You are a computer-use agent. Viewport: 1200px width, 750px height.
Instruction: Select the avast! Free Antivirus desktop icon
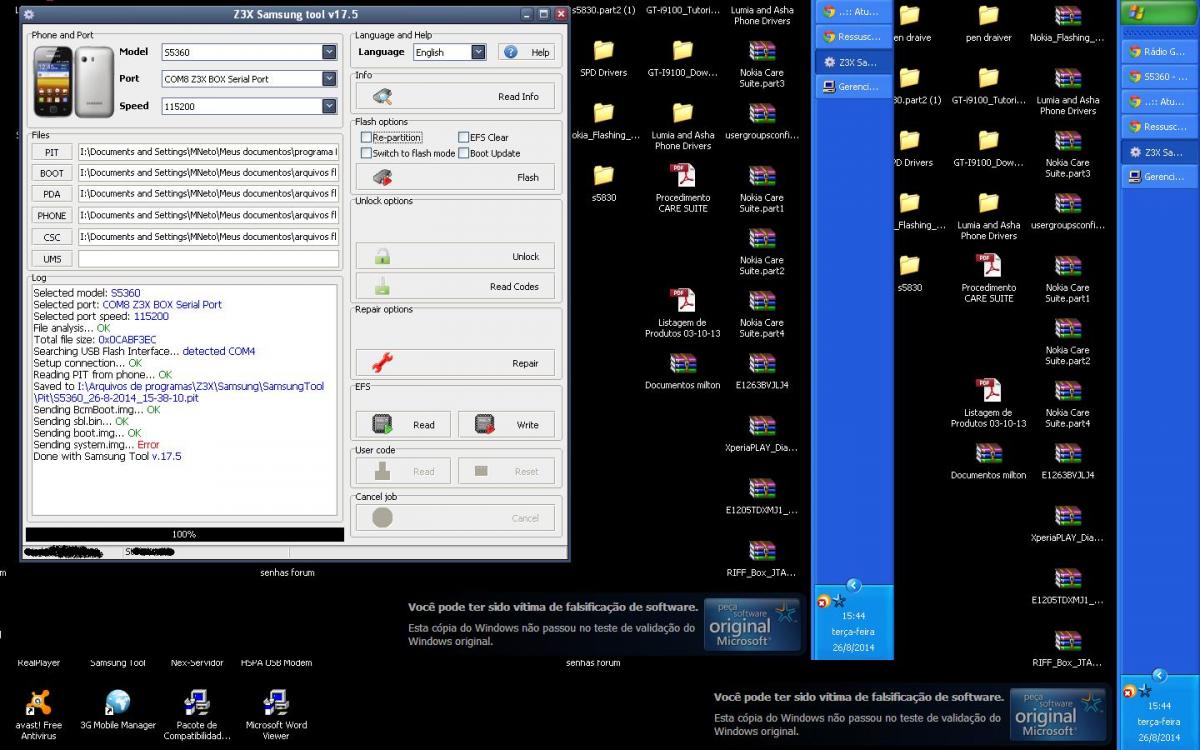coord(38,715)
